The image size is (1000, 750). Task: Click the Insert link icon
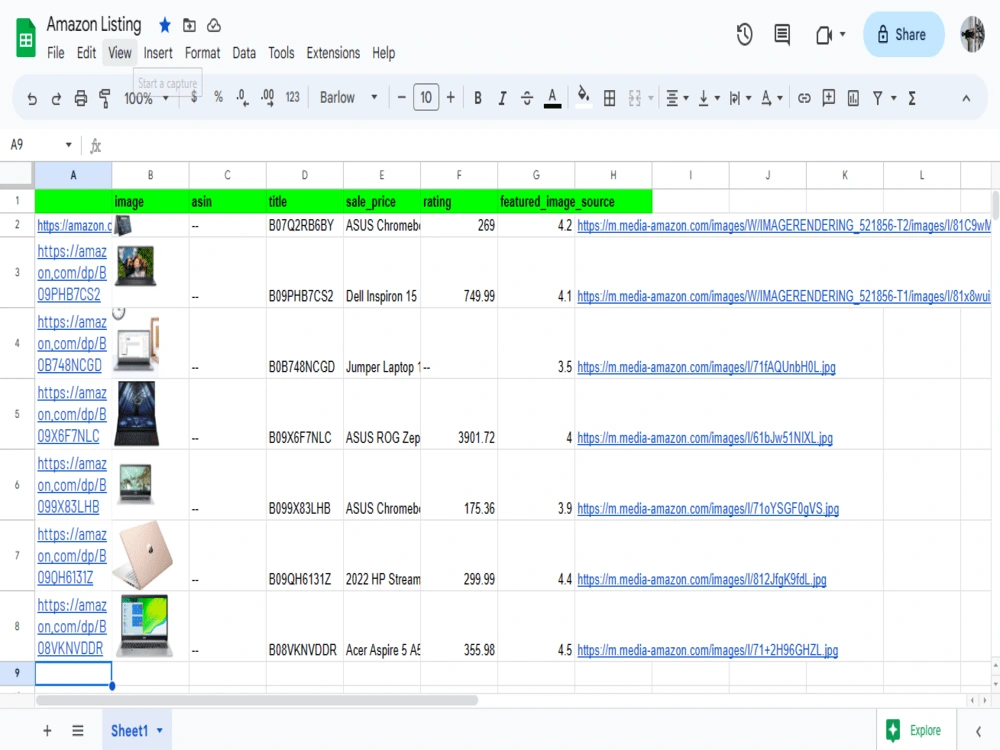pyautogui.click(x=804, y=98)
